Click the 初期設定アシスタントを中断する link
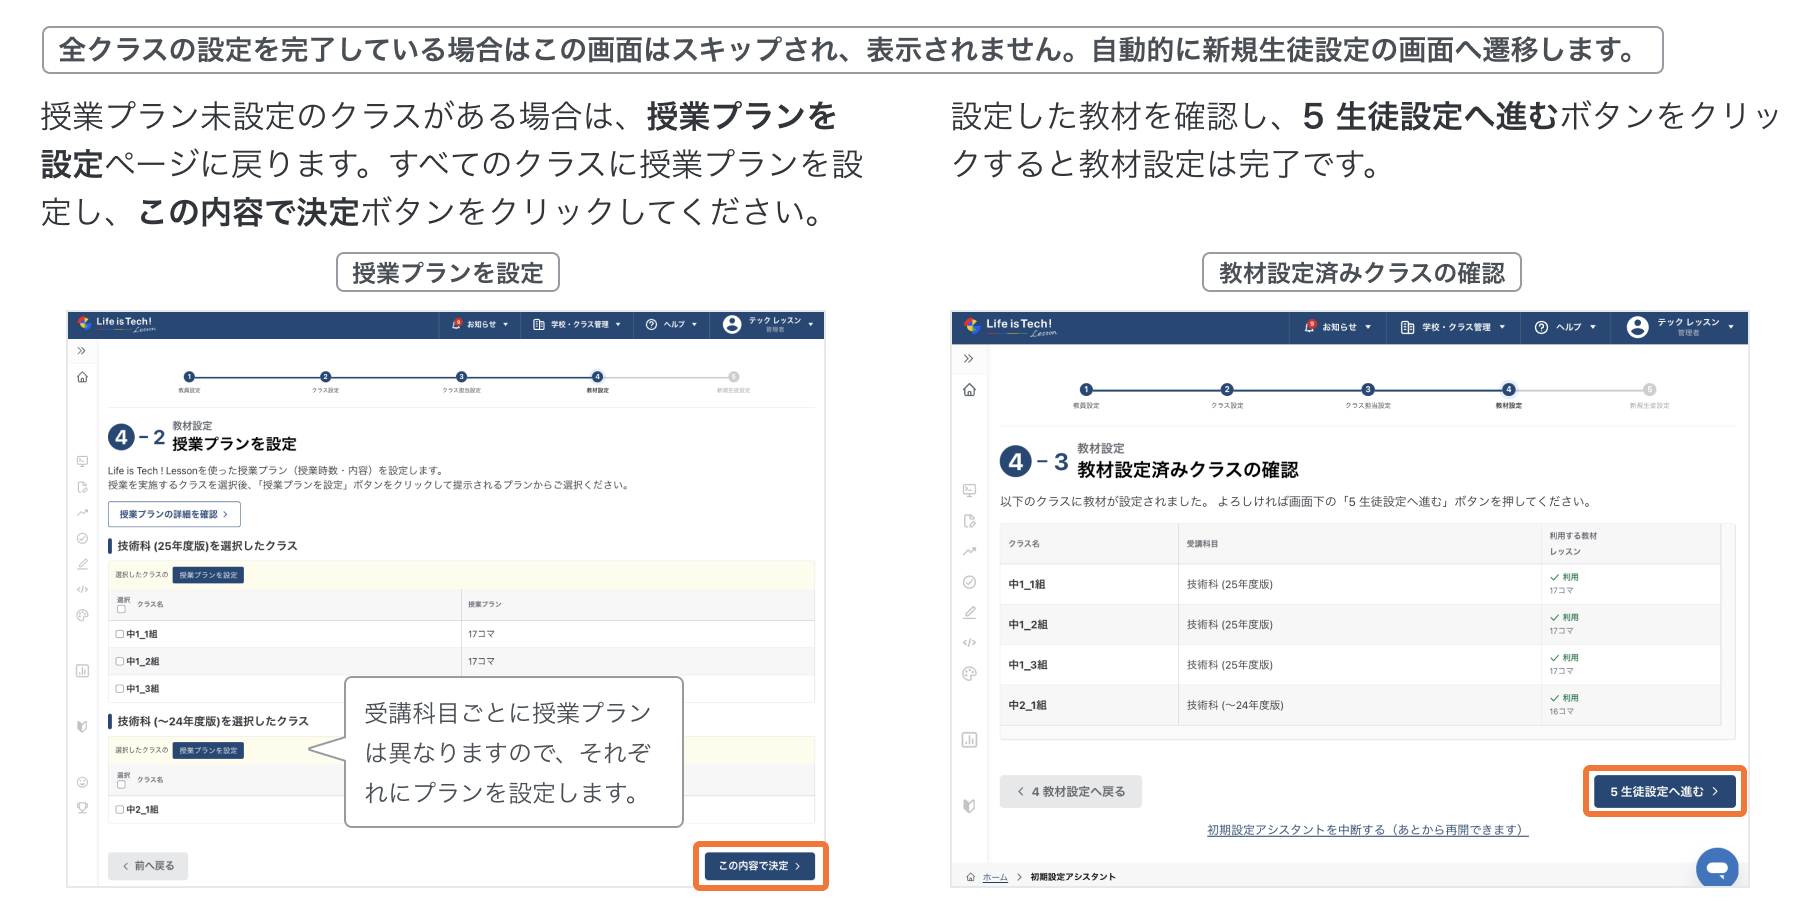 pyautogui.click(x=1367, y=830)
